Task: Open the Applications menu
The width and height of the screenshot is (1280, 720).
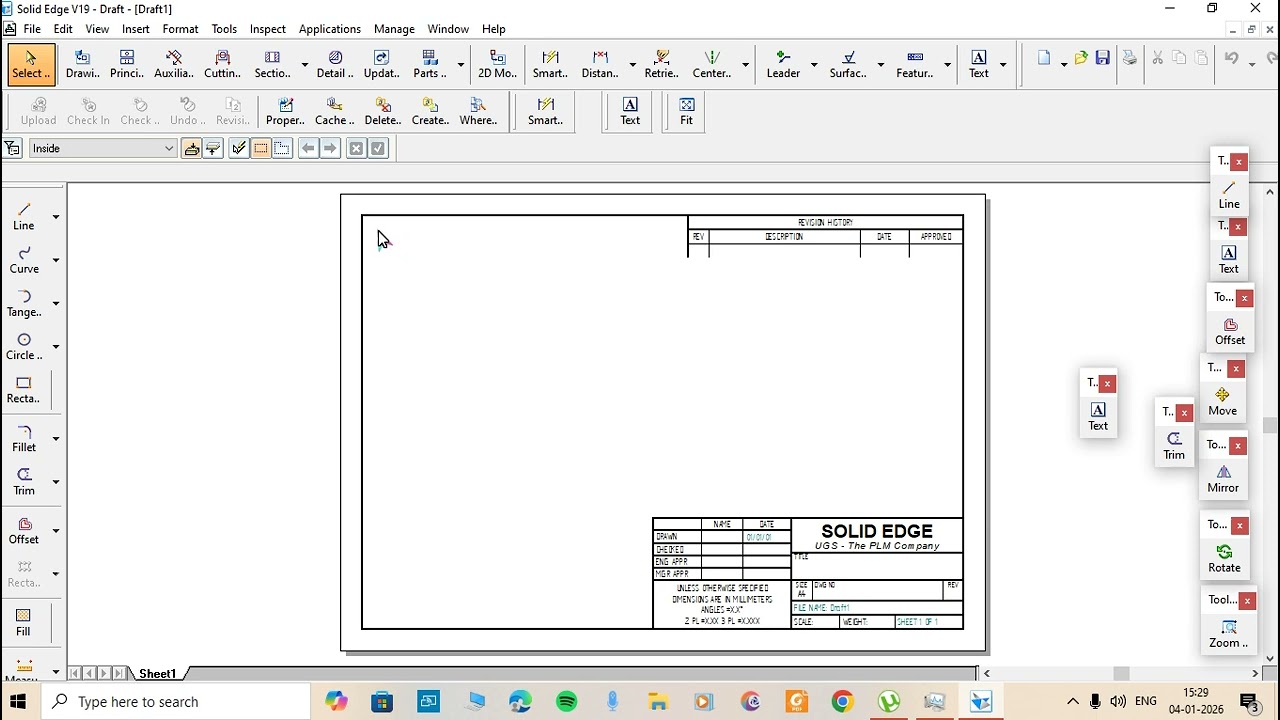Action: [329, 29]
